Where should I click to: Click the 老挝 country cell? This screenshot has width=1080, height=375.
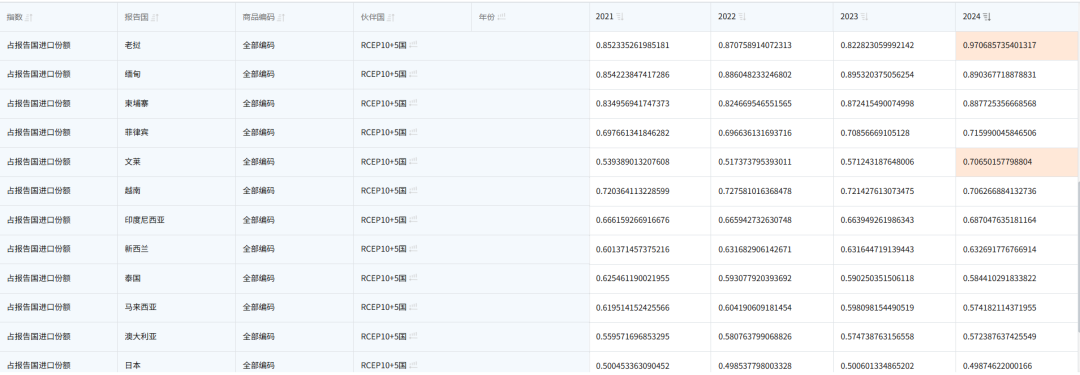176,45
